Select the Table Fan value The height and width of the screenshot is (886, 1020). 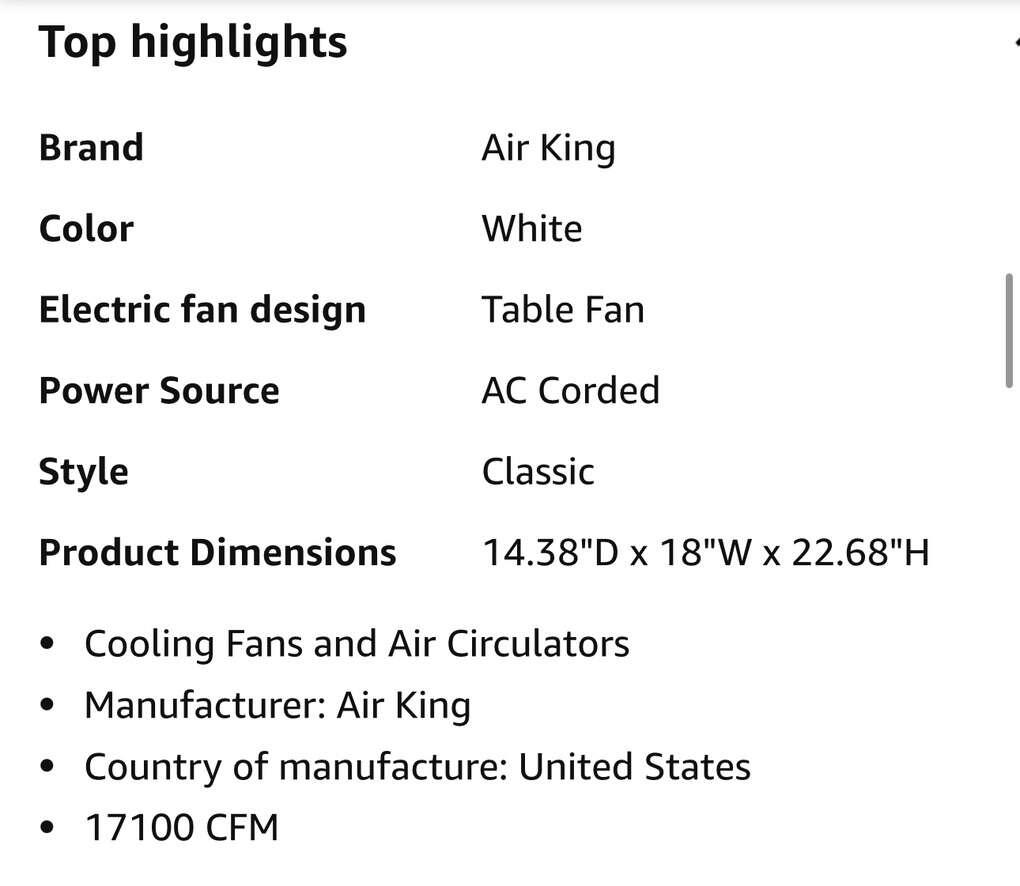tap(563, 310)
